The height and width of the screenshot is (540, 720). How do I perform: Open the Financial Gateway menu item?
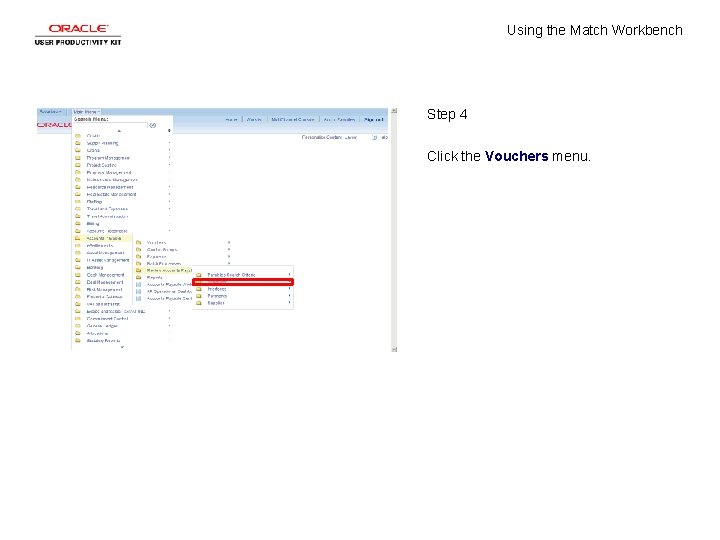pos(105,297)
